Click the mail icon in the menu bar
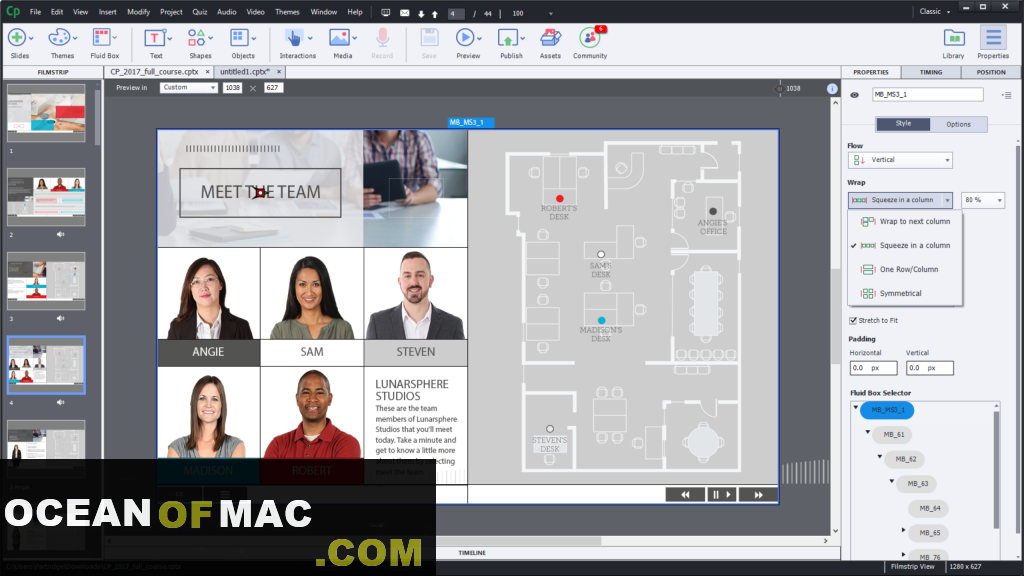Viewport: 1024px width, 576px height. click(x=404, y=13)
